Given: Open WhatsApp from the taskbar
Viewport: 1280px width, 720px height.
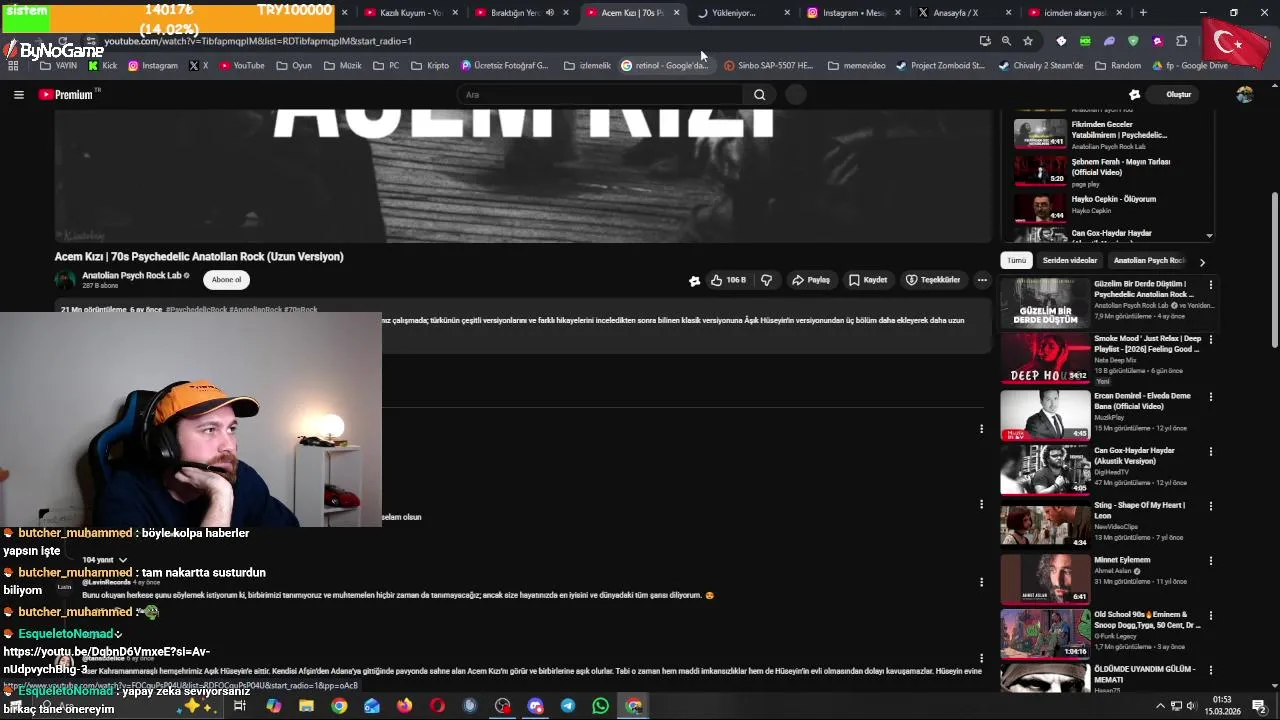Looking at the screenshot, I should (x=601, y=706).
